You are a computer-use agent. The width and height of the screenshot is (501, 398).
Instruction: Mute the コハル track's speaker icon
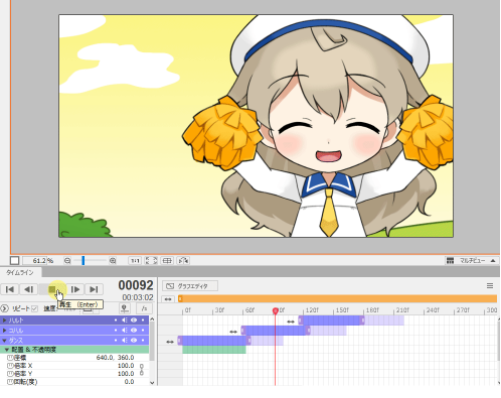[x=124, y=330]
